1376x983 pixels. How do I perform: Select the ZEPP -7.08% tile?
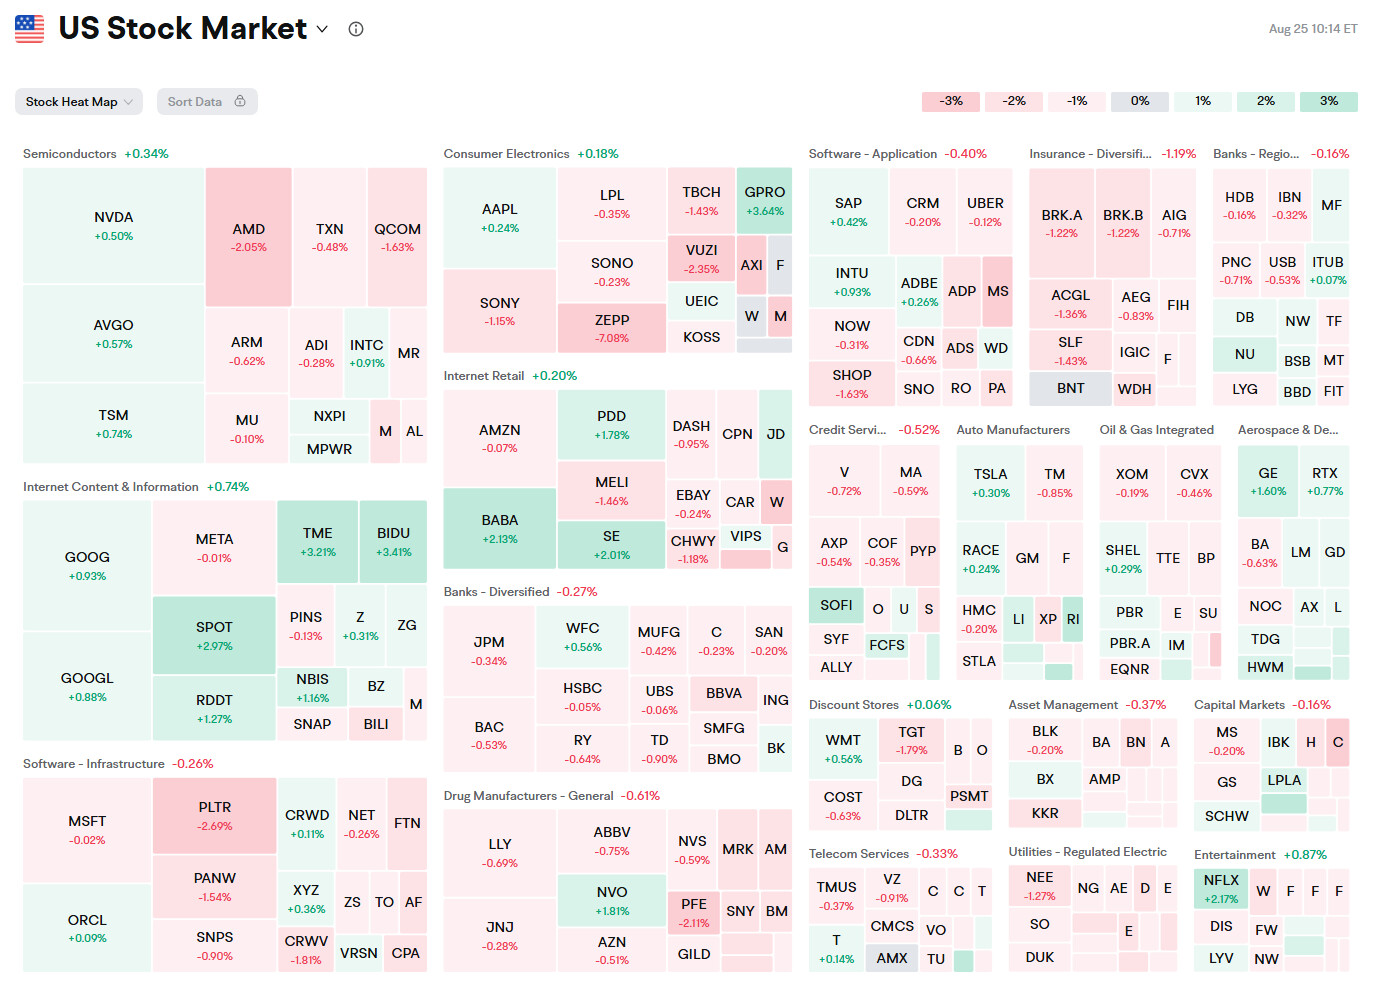[x=612, y=327]
